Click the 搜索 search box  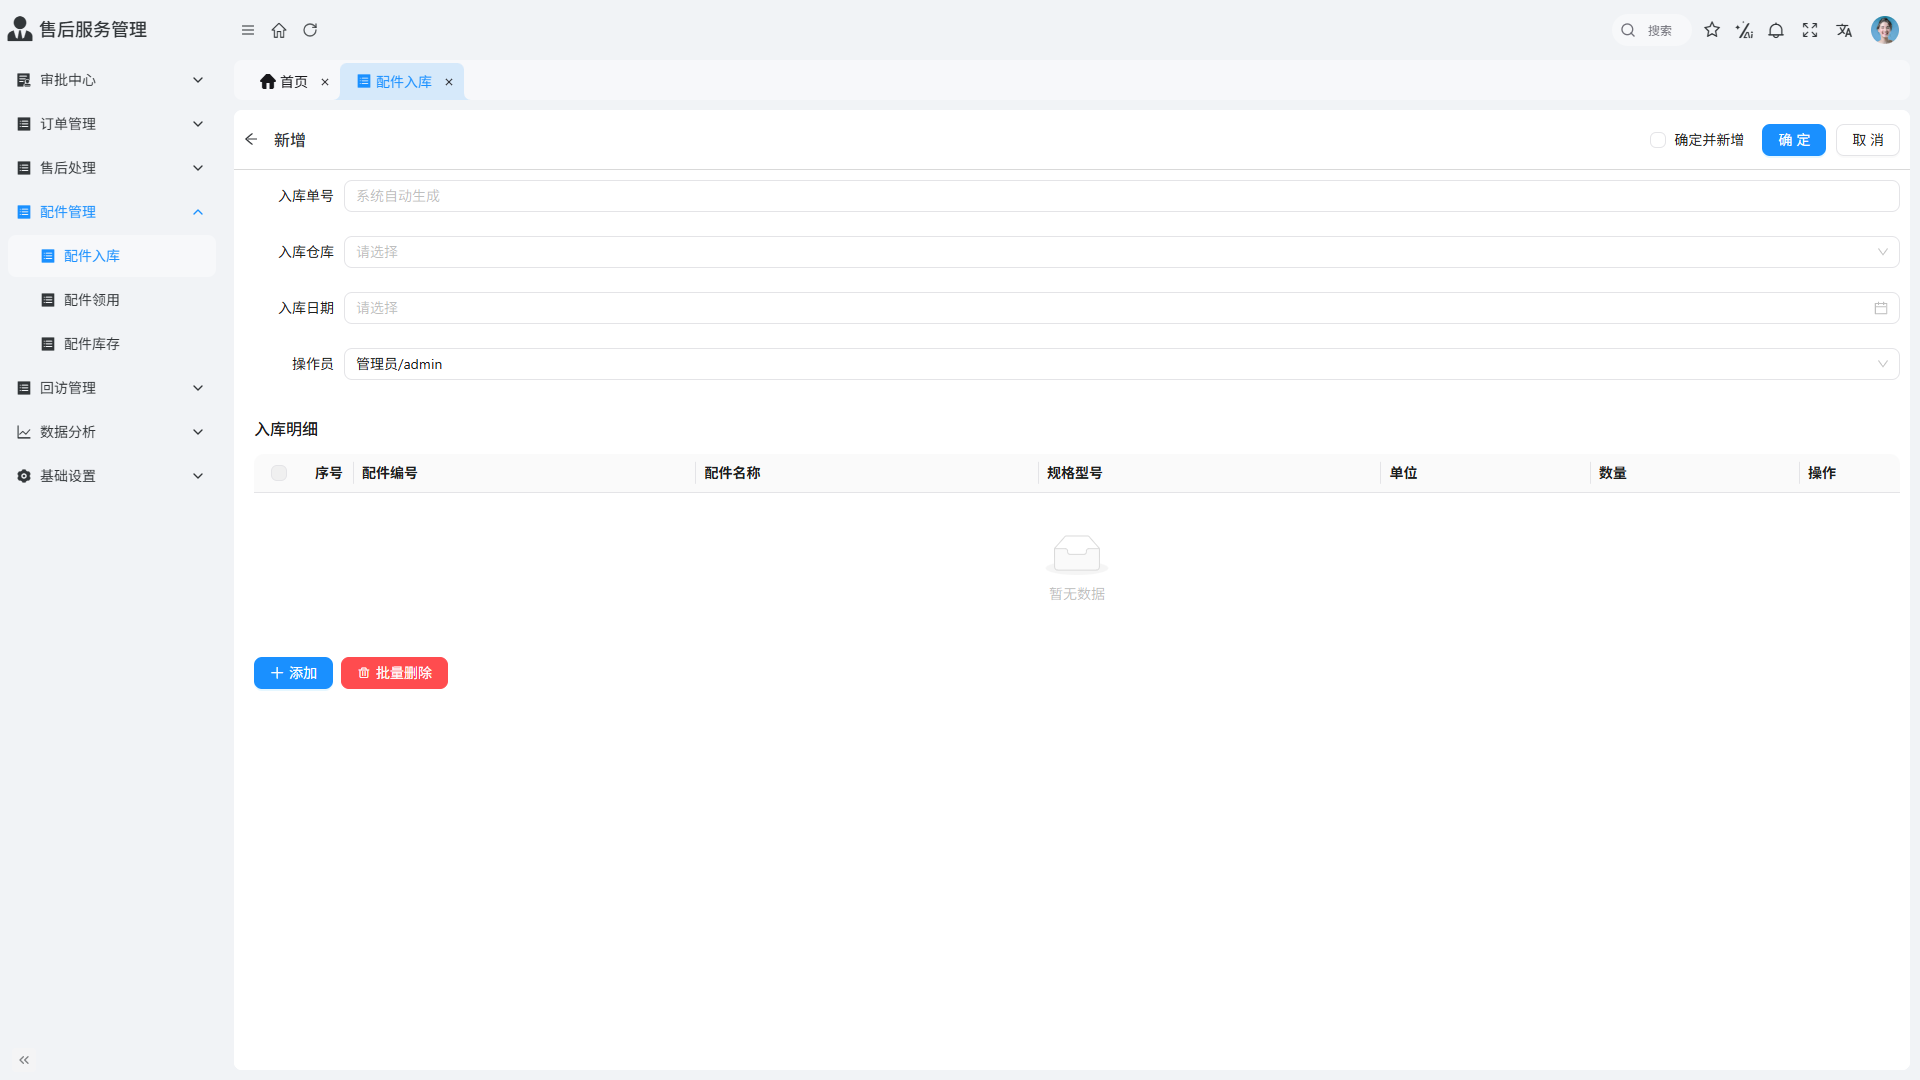click(x=1651, y=30)
